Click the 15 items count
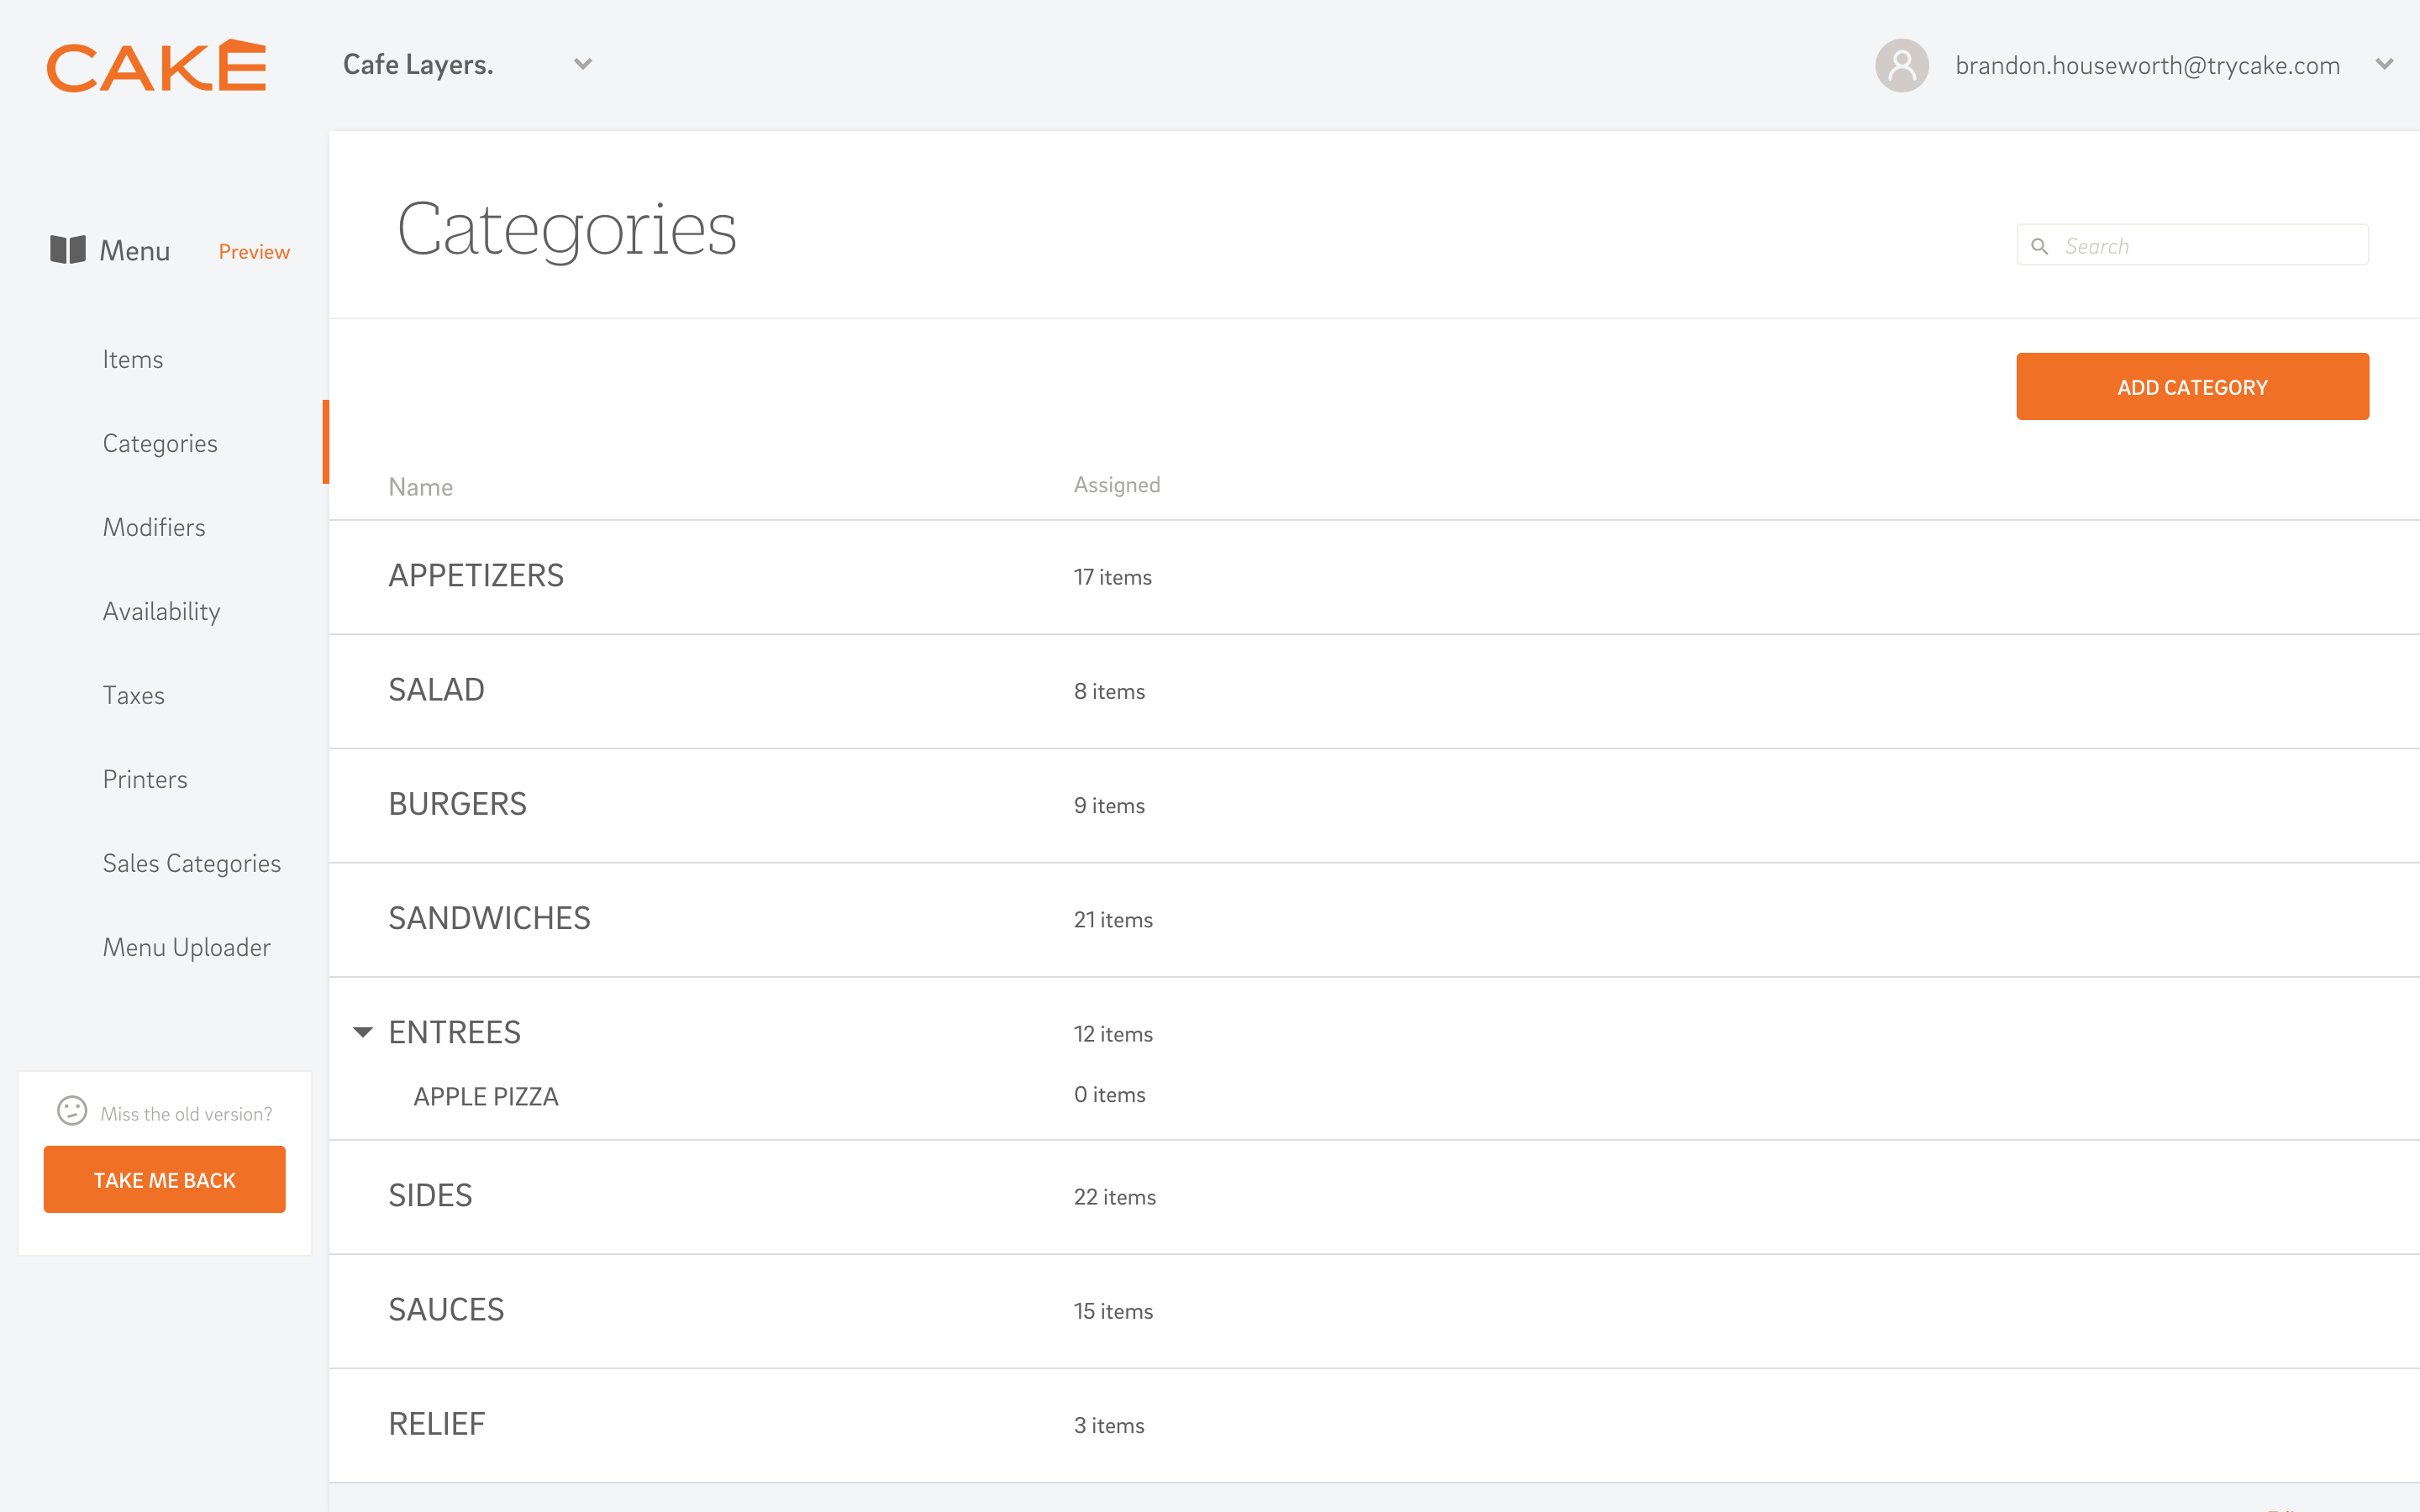 pos(1114,1310)
